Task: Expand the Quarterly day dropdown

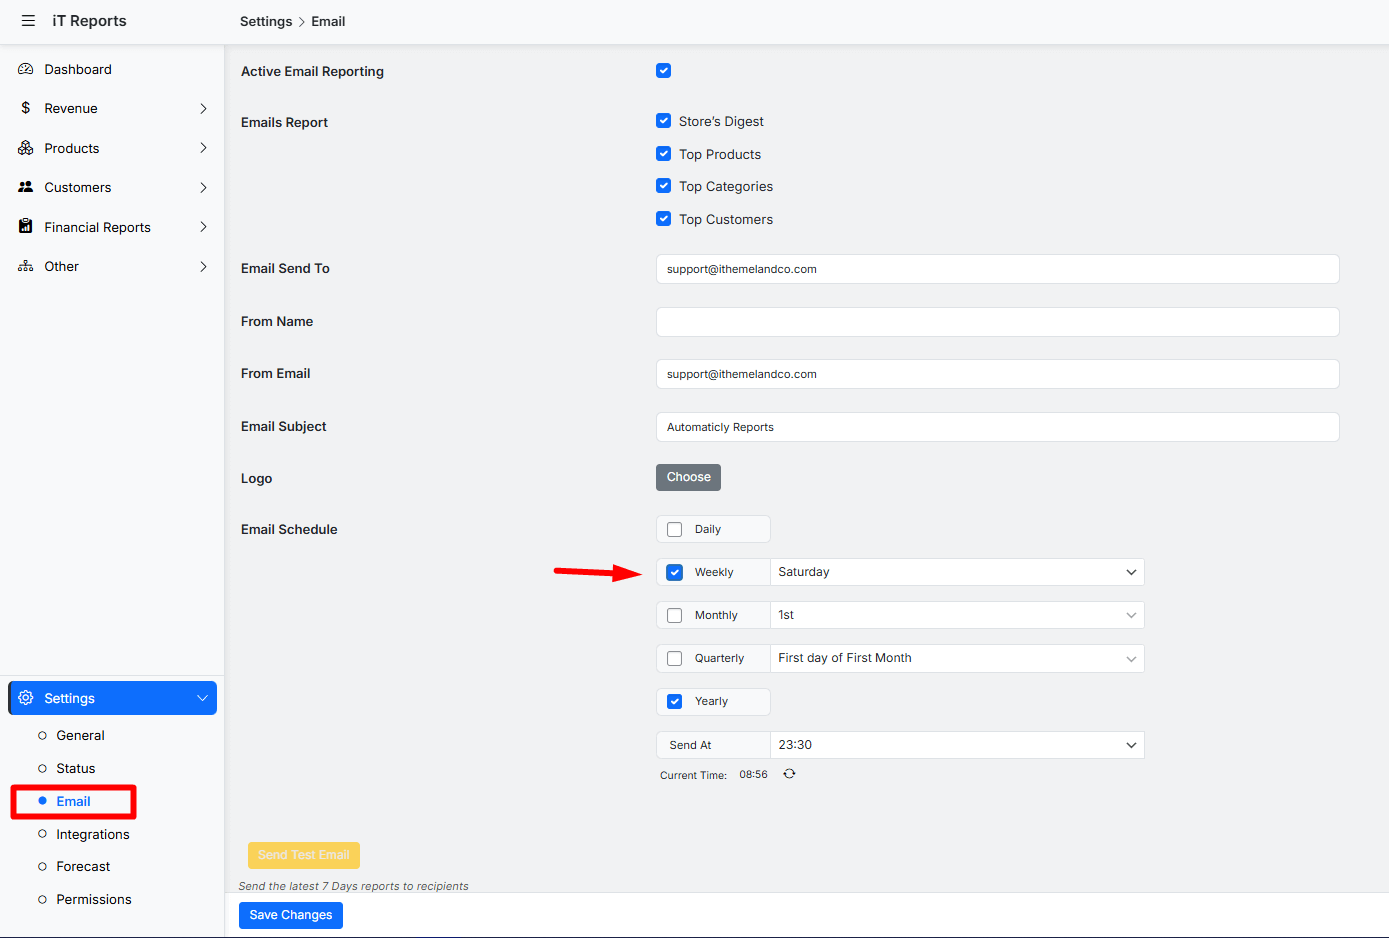Action: 956,658
